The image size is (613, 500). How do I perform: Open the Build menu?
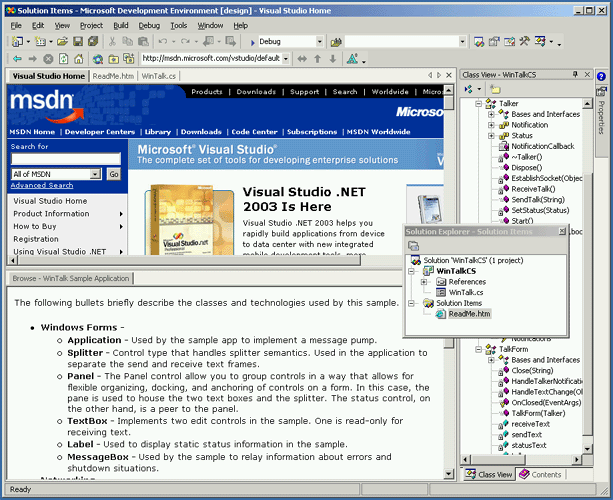[x=121, y=26]
